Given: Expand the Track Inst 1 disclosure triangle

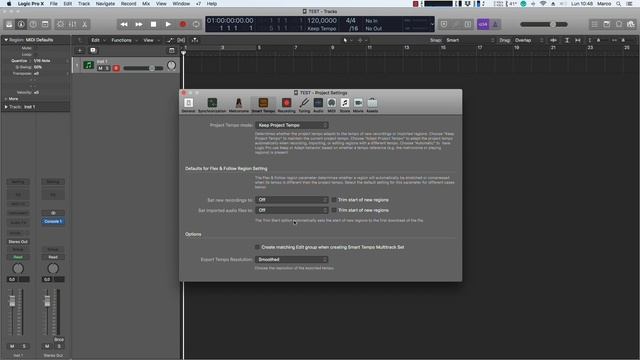Looking at the screenshot, I should [6, 107].
